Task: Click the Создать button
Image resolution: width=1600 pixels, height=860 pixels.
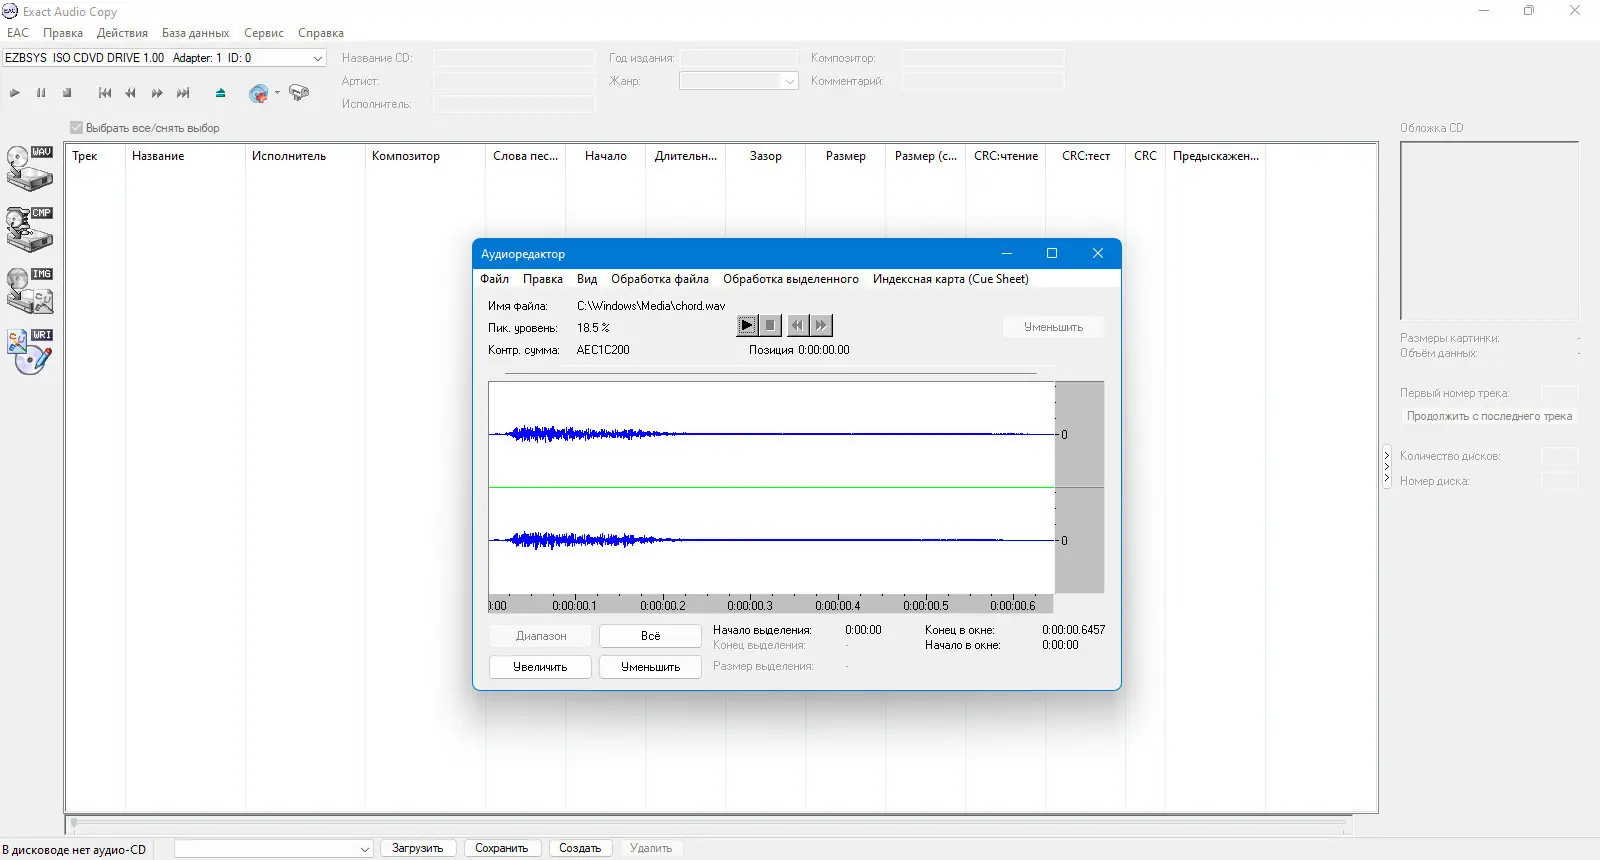Action: tap(580, 848)
